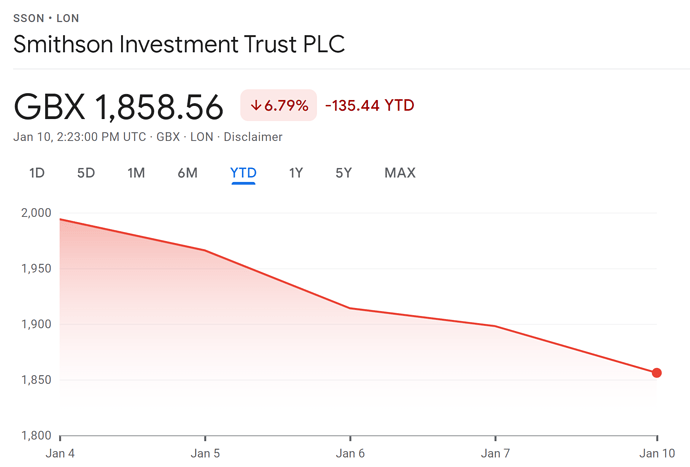Click the Jan 4 axis label
The width and height of the screenshot is (690, 467).
click(x=60, y=455)
